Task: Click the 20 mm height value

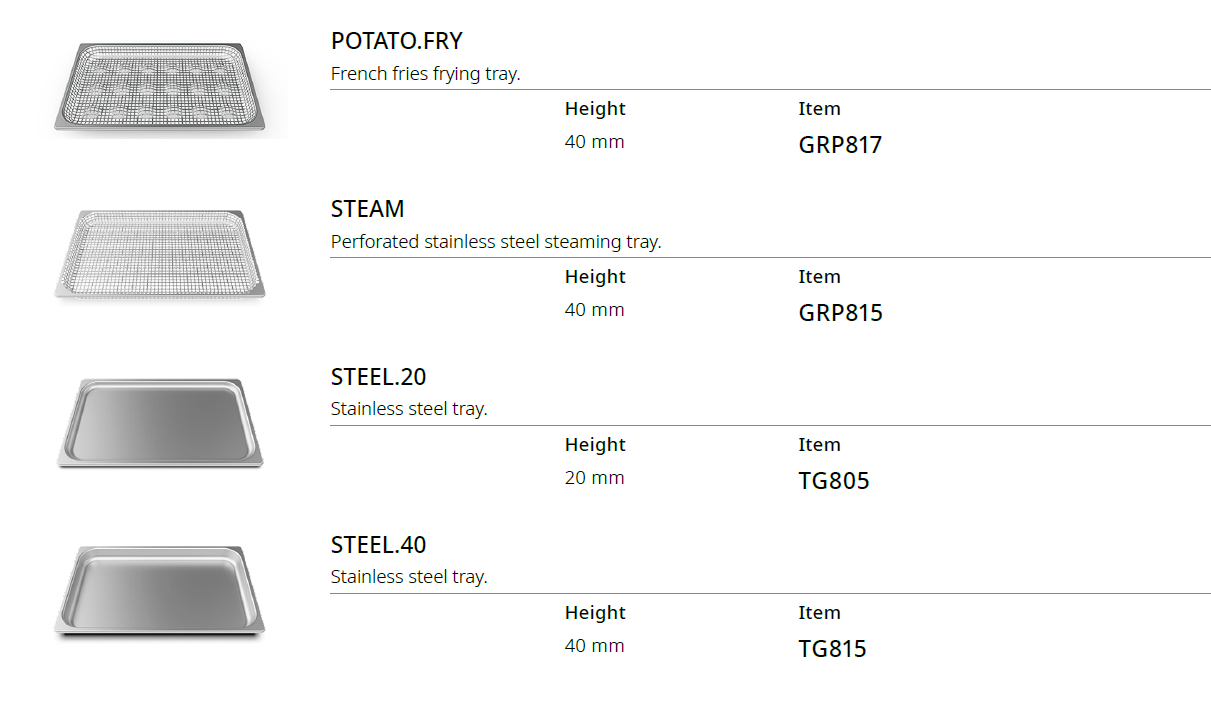Action: 594,478
